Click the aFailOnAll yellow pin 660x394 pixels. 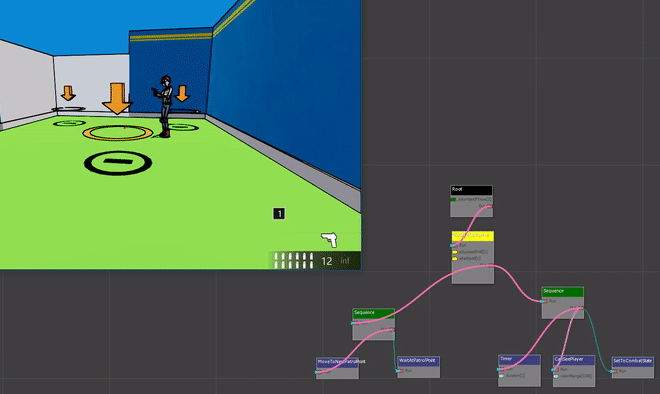point(455,258)
